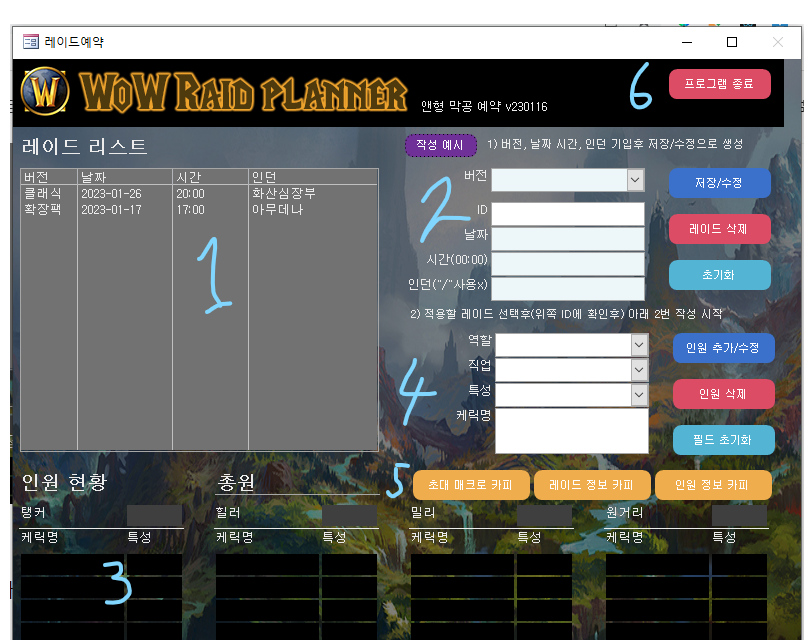The width and height of the screenshot is (810, 640).
Task: Click the date 2023-01-26
Action: (x=111, y=194)
